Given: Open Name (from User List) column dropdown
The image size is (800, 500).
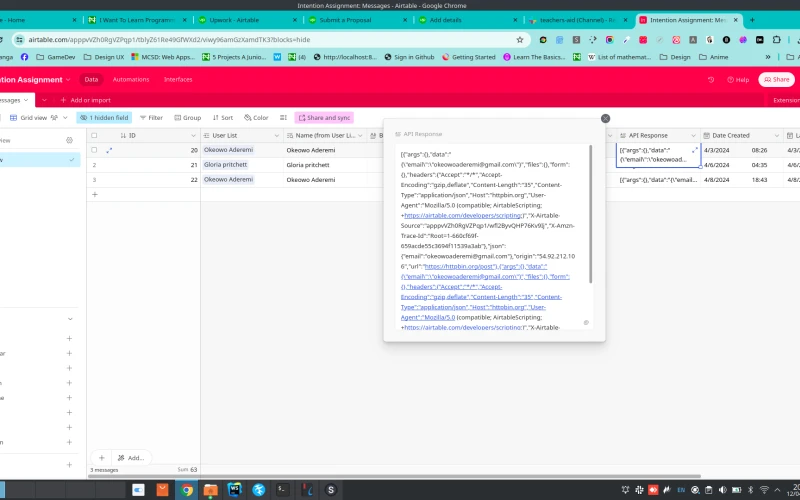Looking at the screenshot, I should tap(360, 136).
